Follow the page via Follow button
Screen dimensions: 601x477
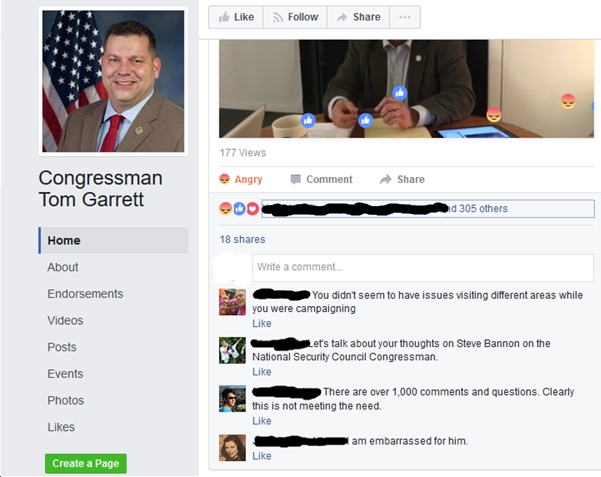[295, 17]
